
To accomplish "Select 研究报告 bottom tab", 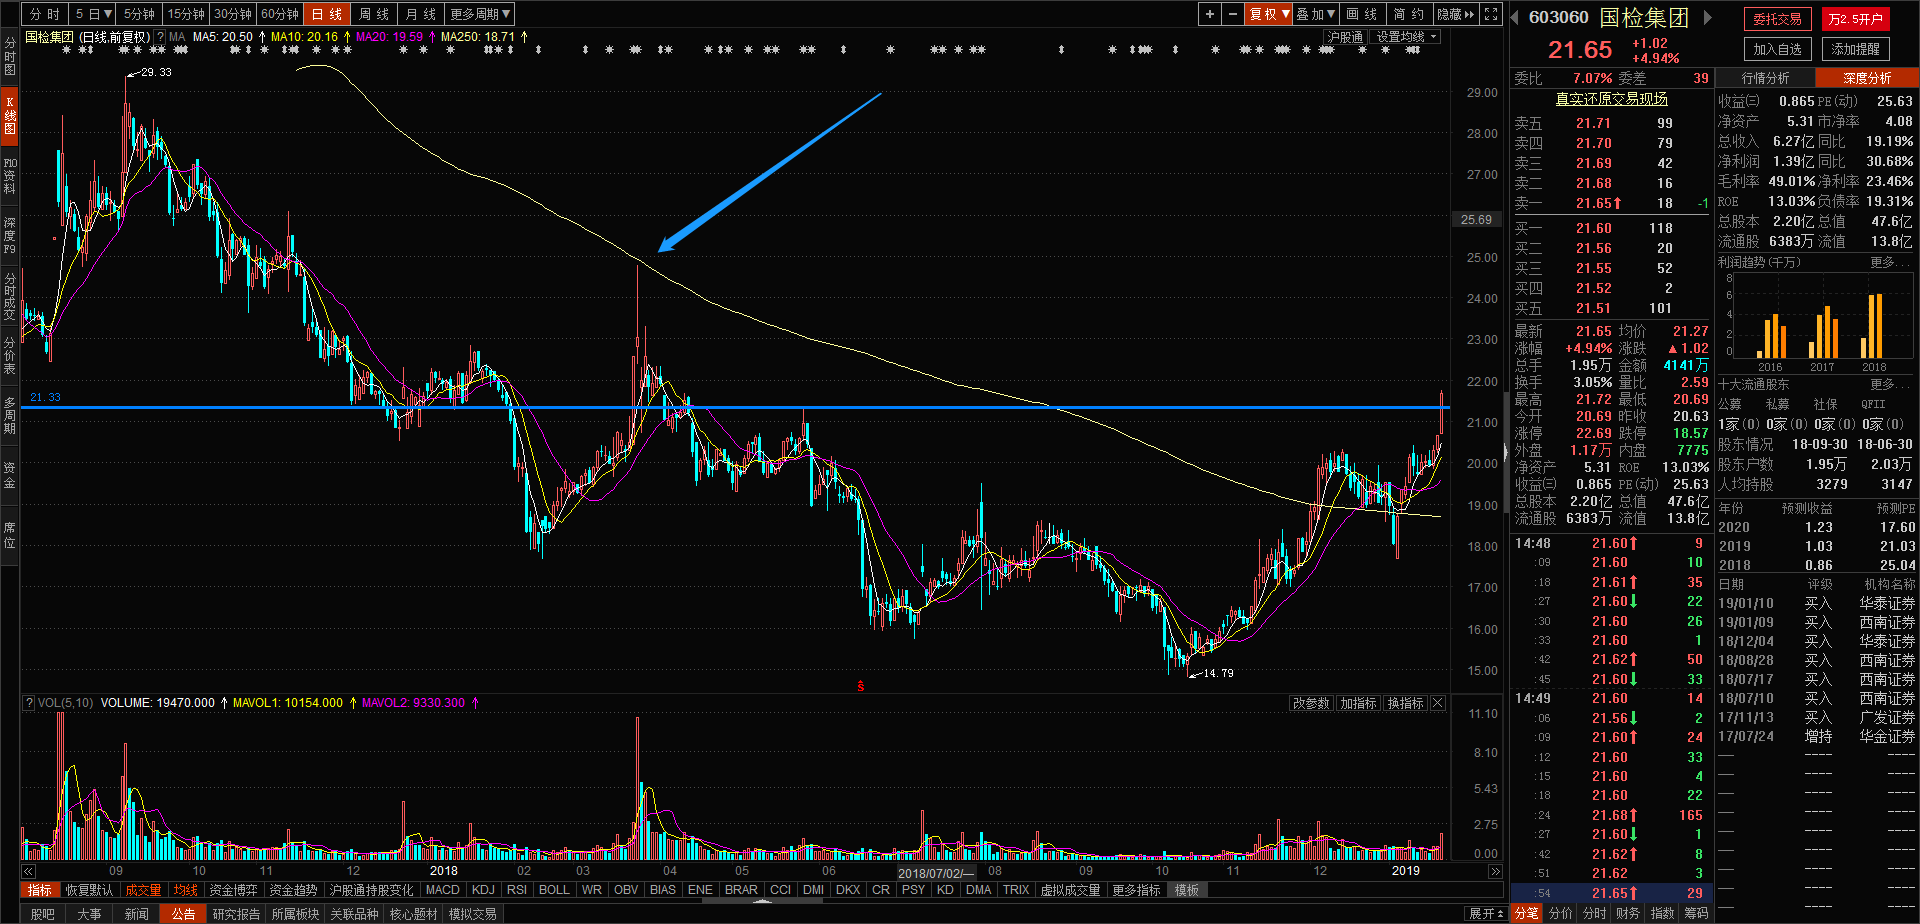I will (236, 914).
